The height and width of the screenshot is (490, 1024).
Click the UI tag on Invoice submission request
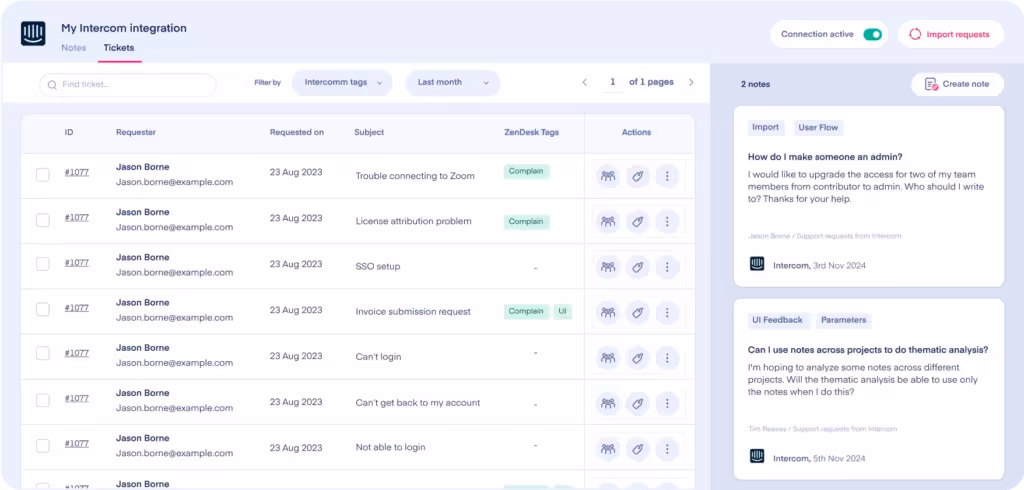562,312
